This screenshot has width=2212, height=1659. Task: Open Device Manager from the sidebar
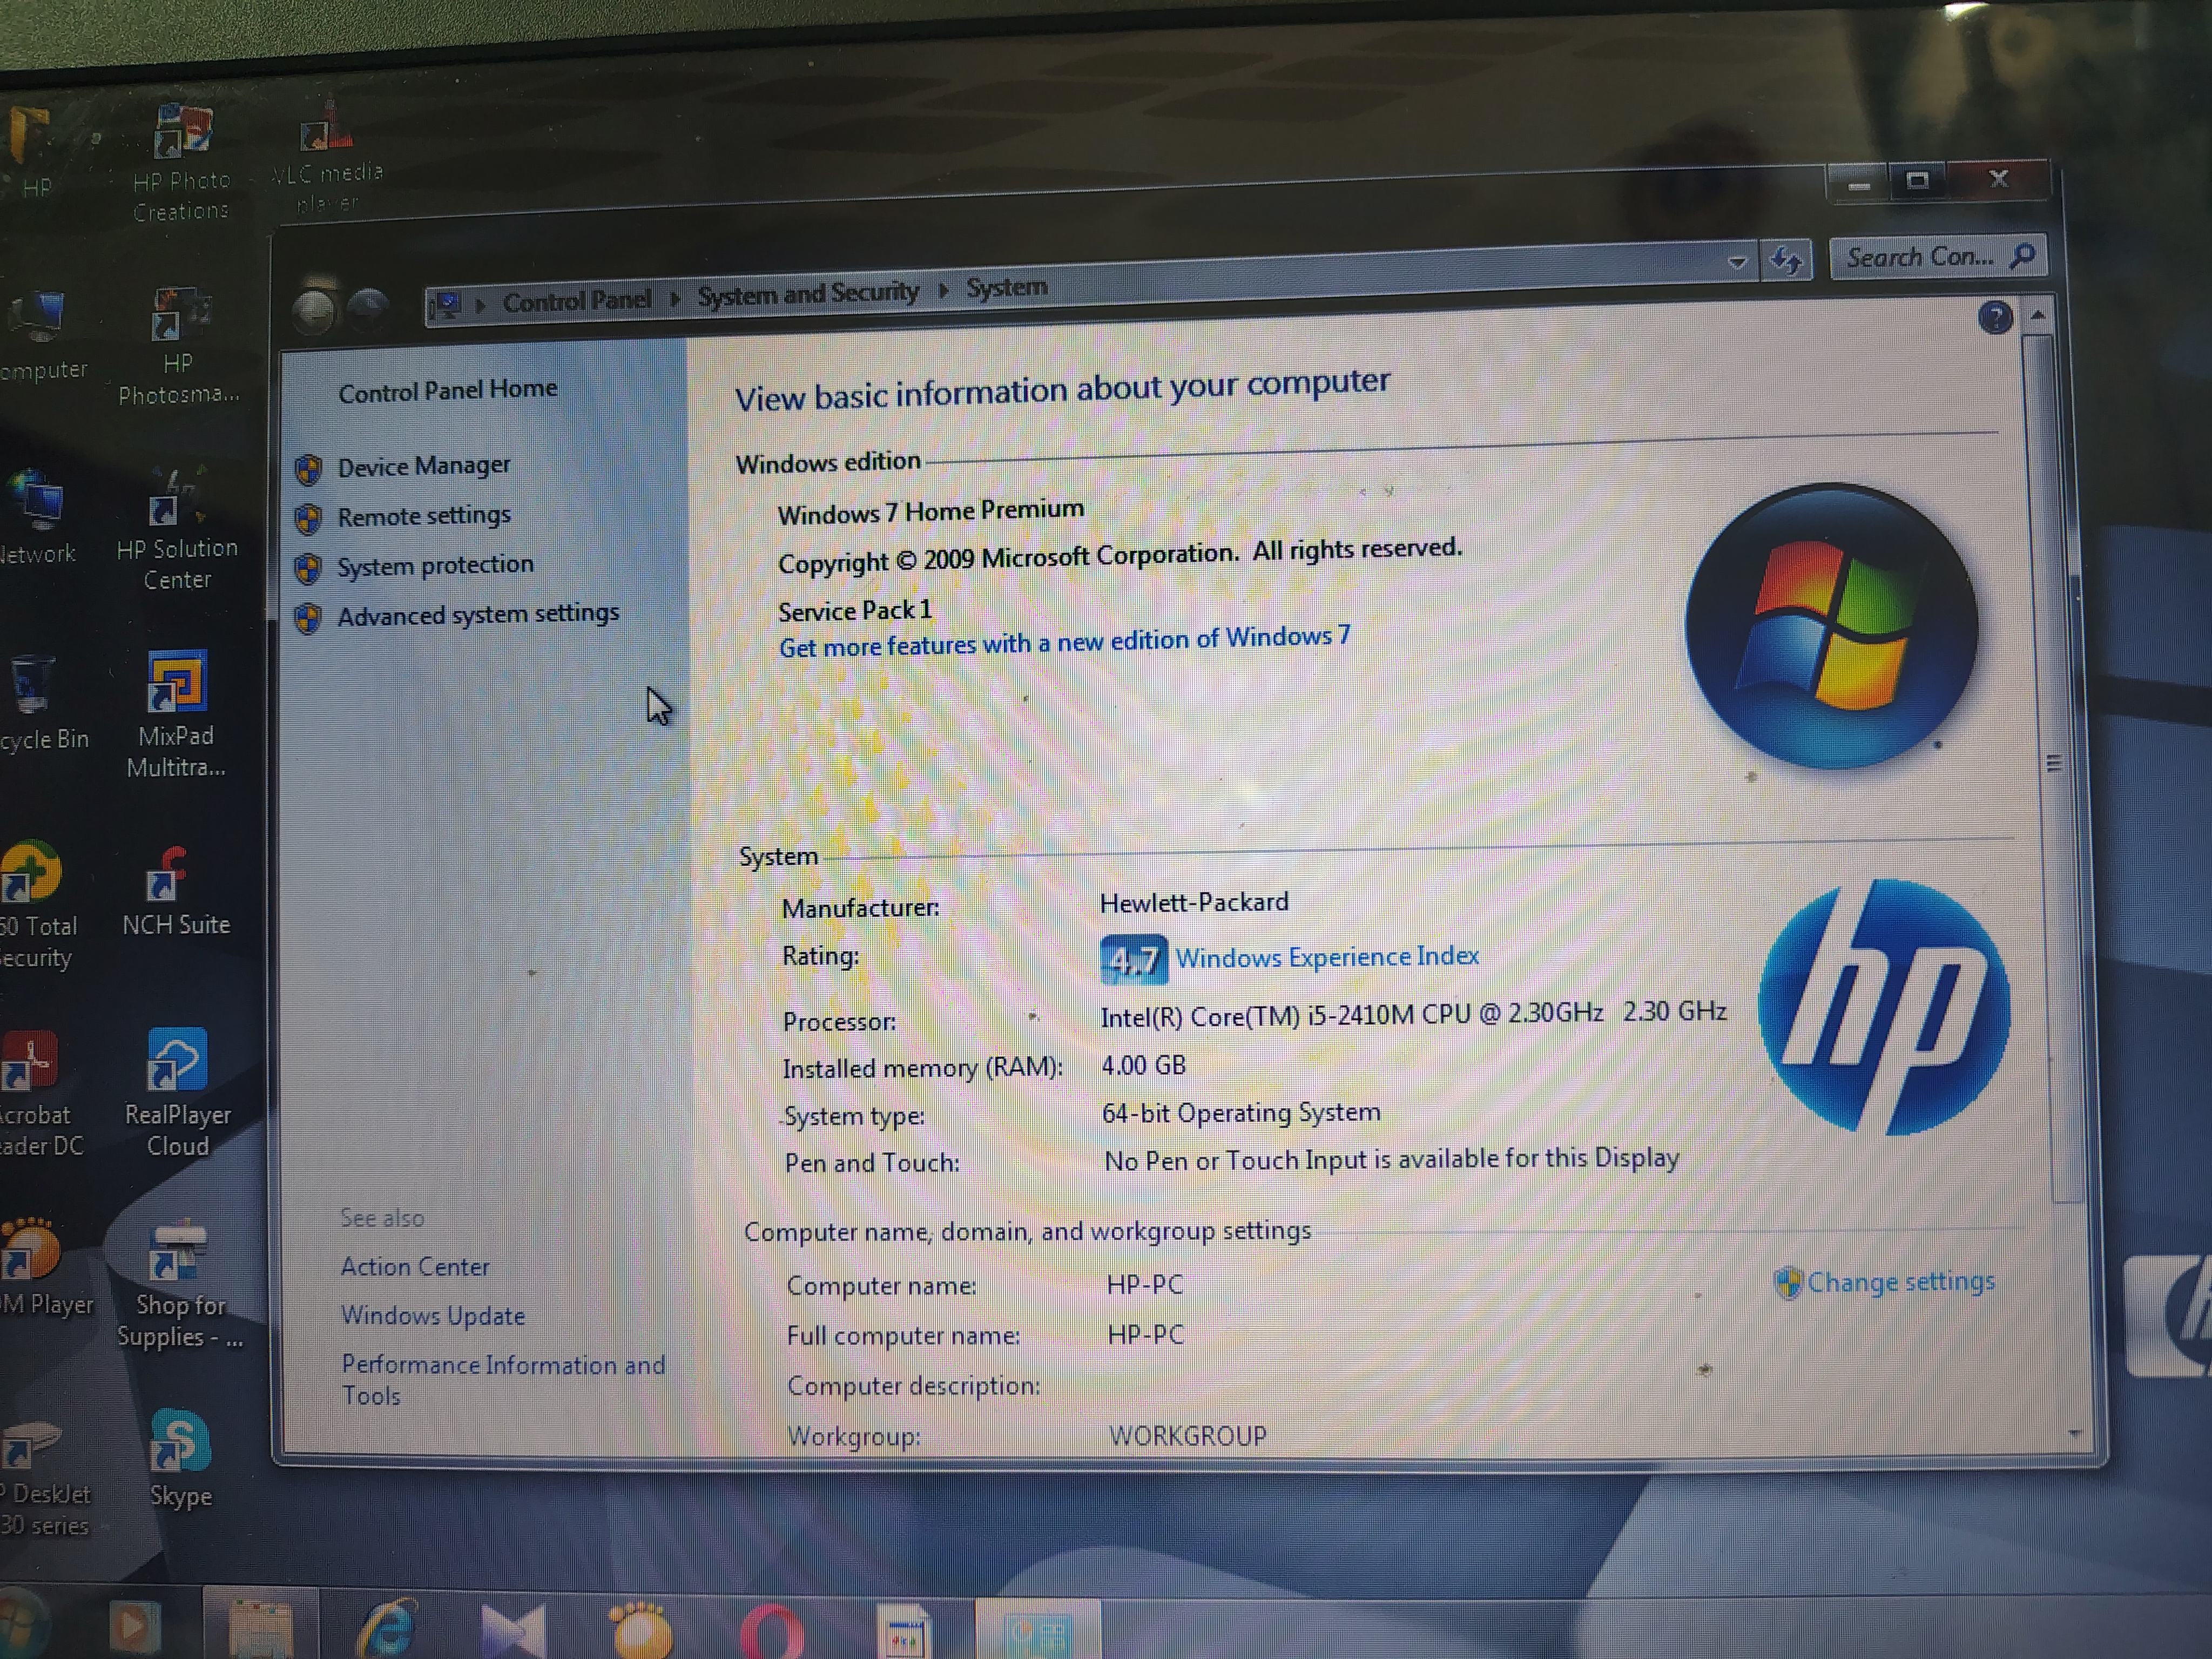[423, 466]
